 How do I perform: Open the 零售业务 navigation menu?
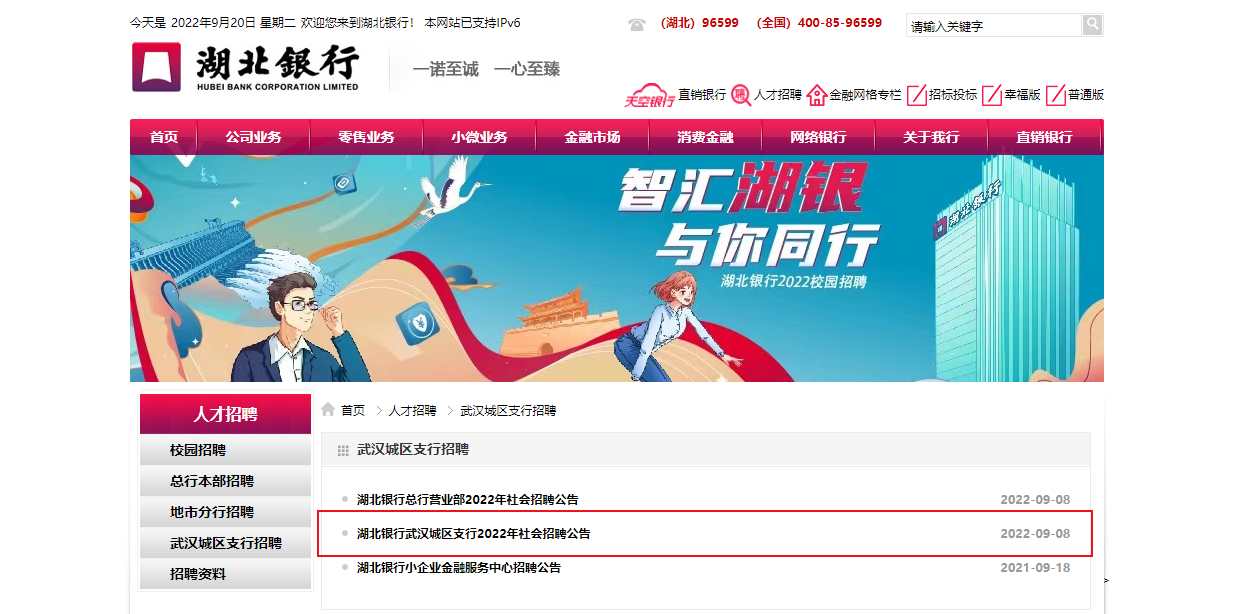click(x=366, y=137)
